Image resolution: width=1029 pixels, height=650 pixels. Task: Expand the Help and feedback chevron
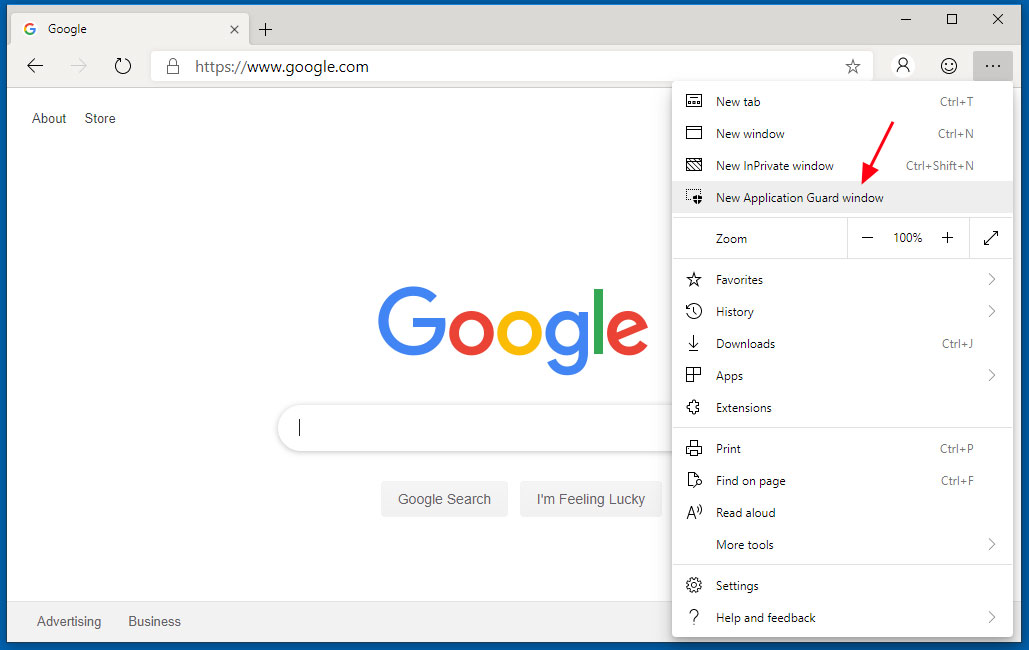coord(992,617)
